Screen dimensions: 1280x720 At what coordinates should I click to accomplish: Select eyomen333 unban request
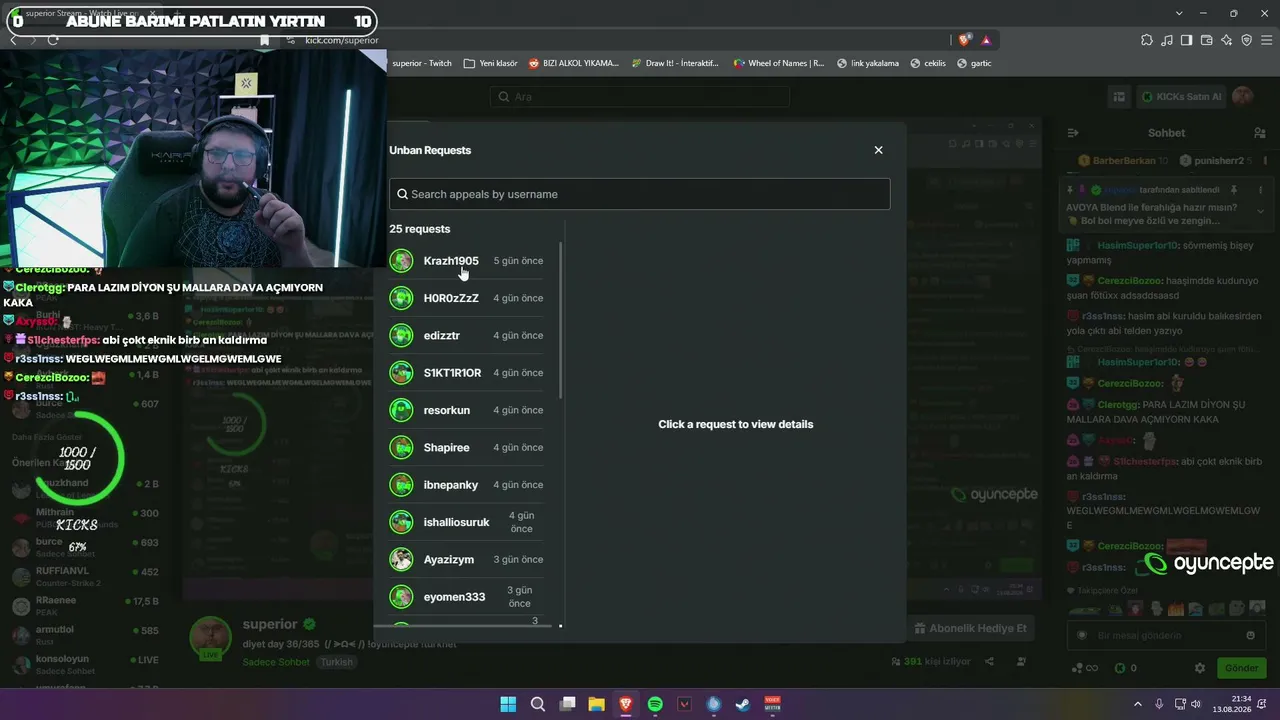467,597
